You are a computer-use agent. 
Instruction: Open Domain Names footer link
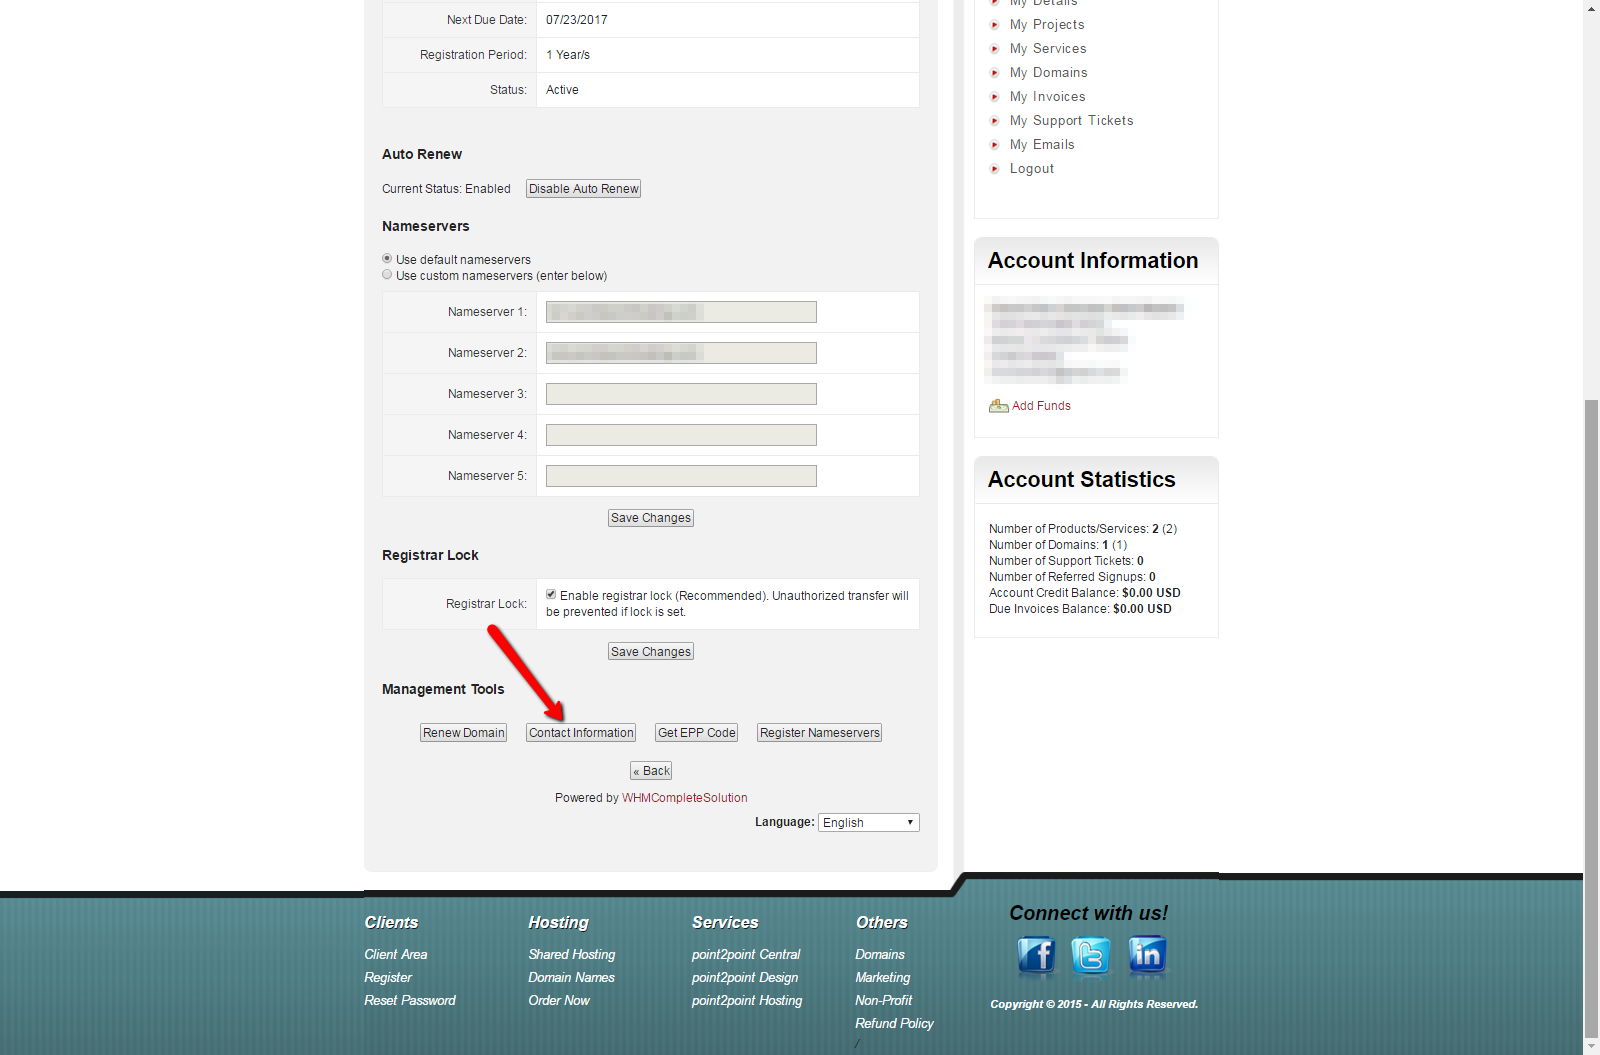[x=572, y=978]
